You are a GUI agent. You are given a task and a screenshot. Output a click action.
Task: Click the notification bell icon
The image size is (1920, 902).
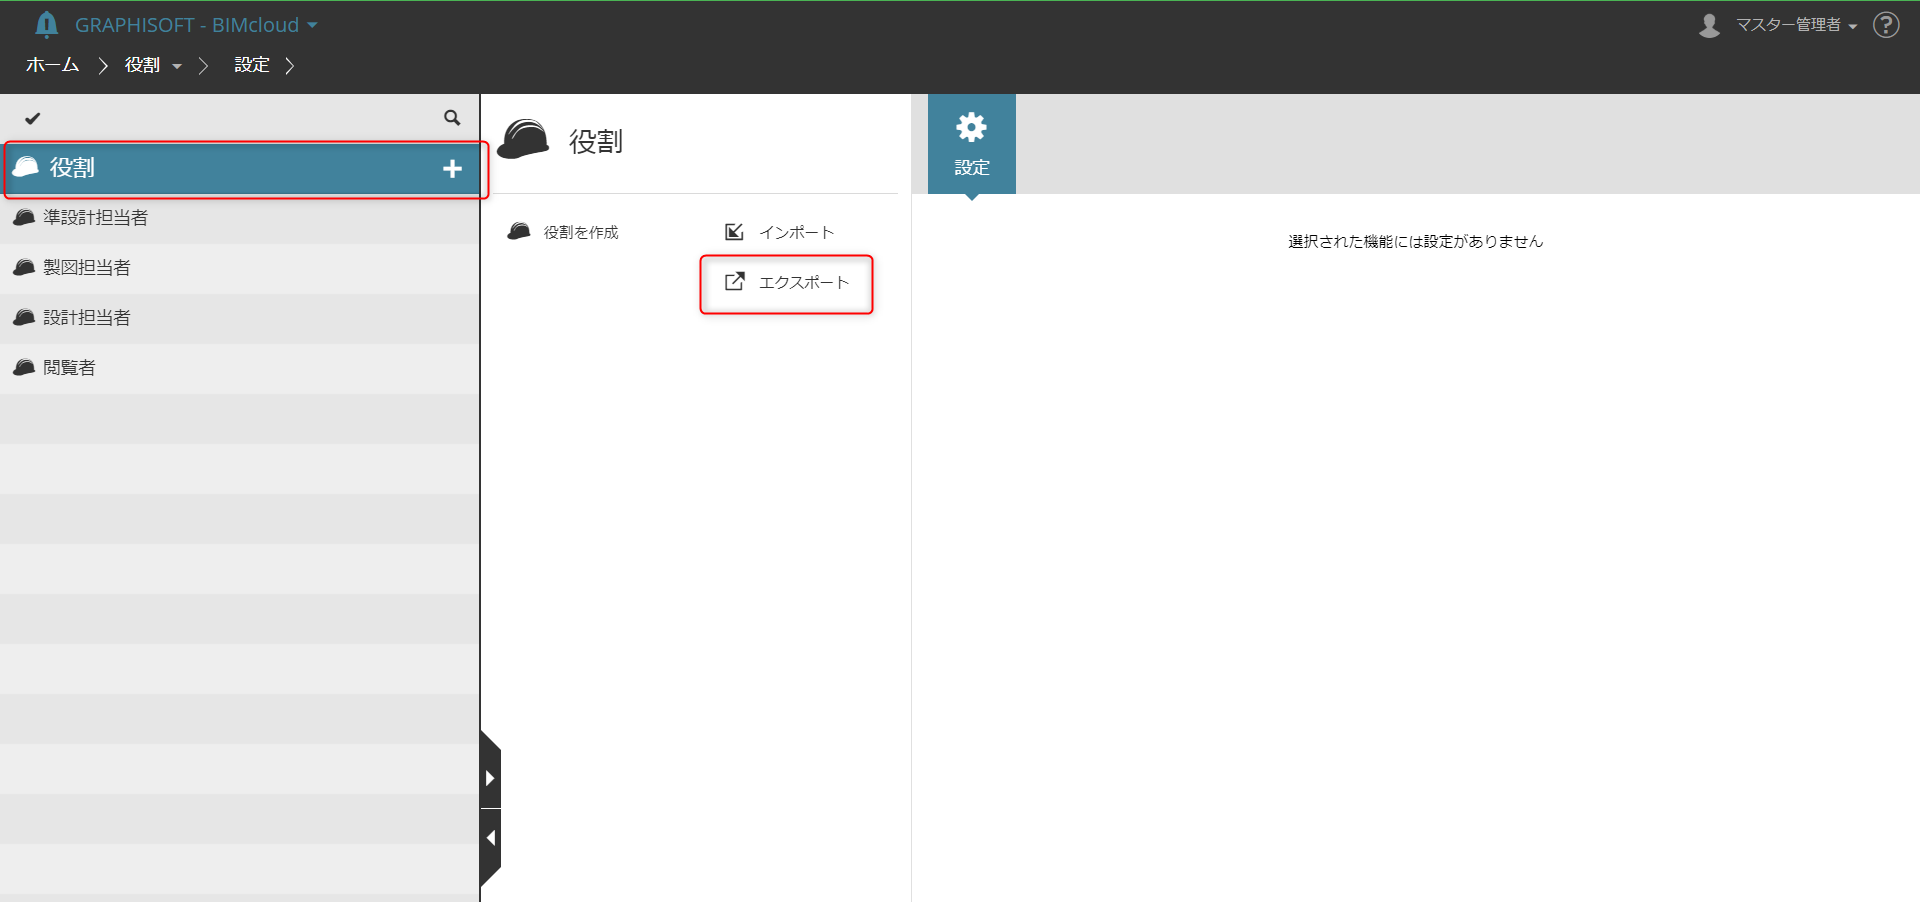46,25
